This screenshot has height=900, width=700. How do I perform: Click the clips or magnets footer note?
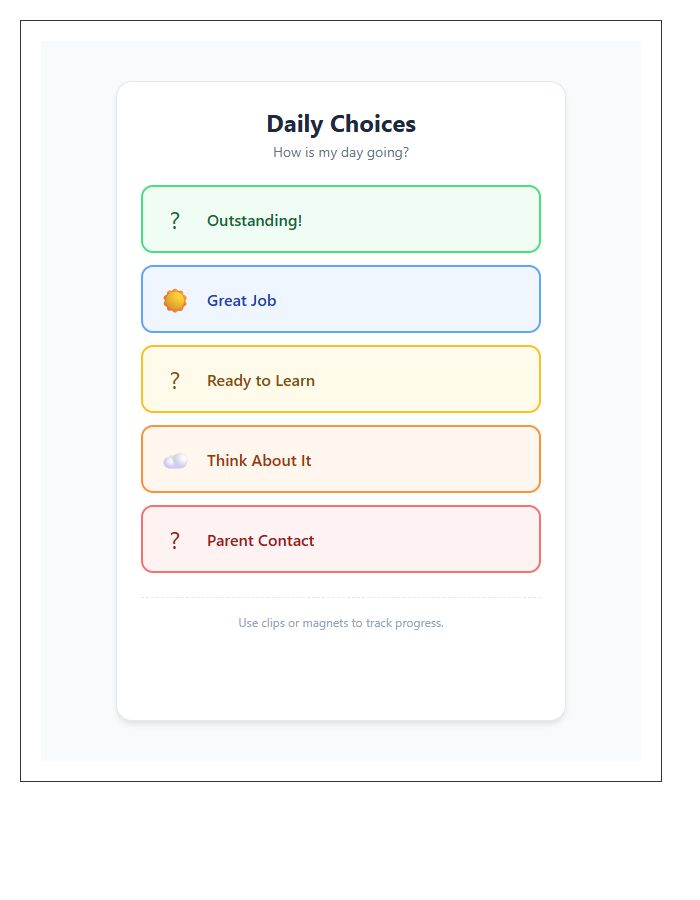(x=341, y=623)
